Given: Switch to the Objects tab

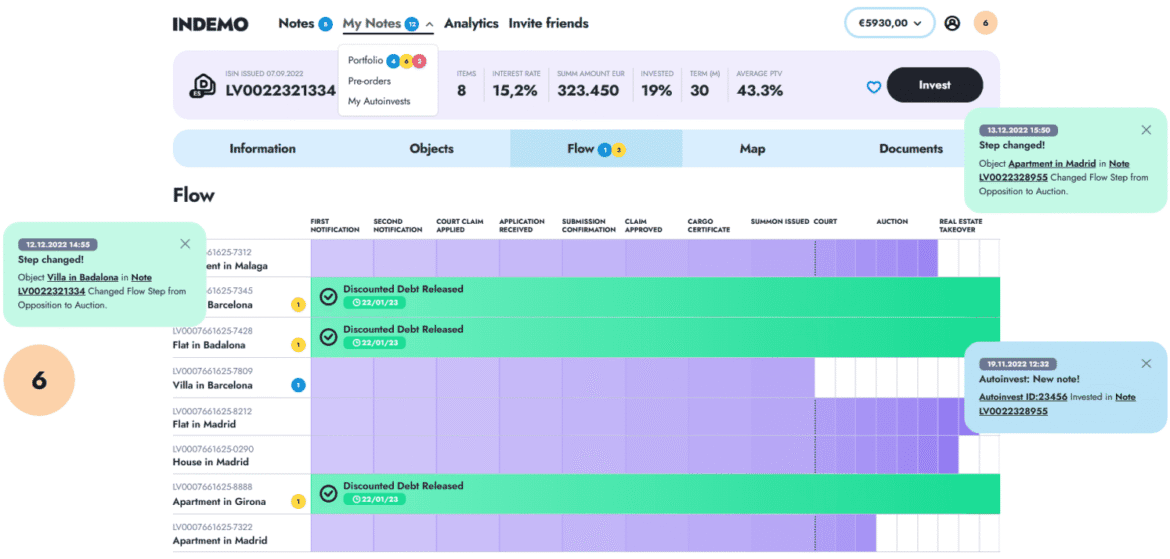Looking at the screenshot, I should [x=431, y=149].
